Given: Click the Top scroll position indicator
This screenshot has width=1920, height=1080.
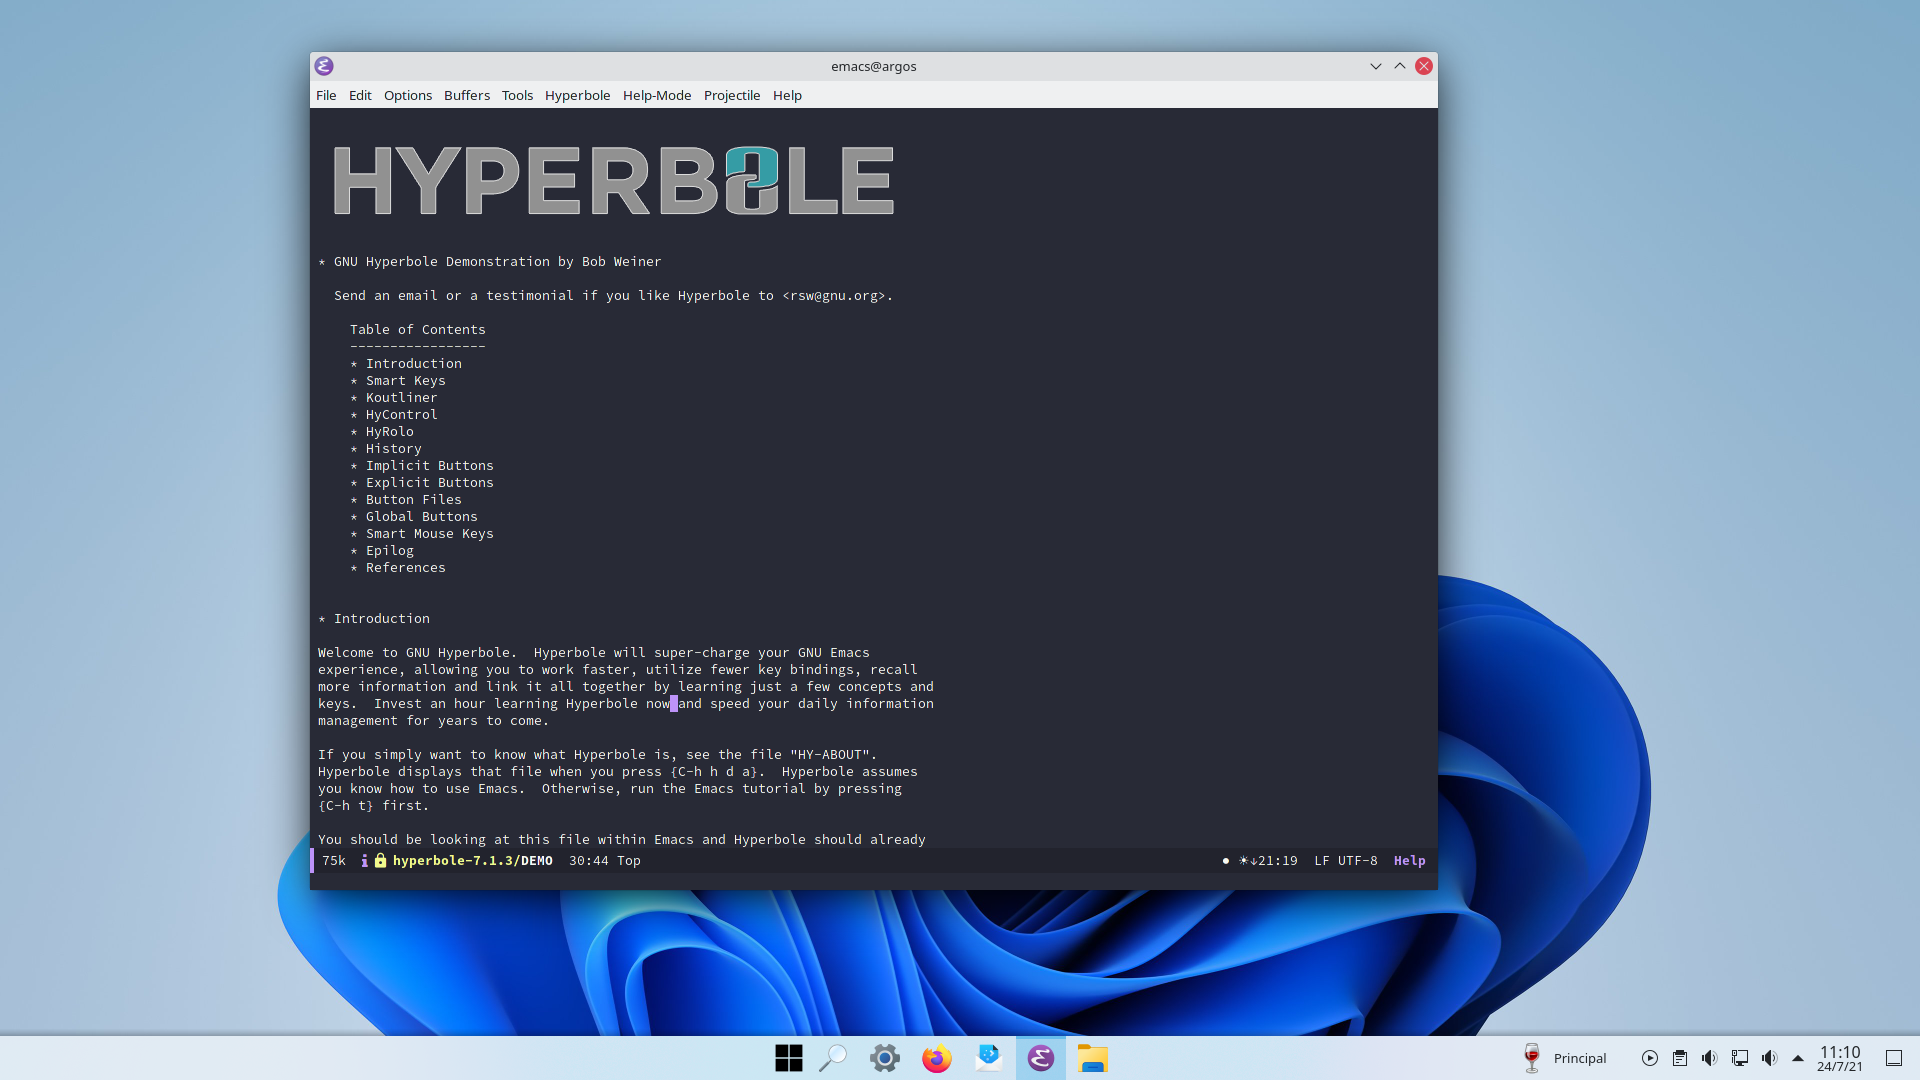Looking at the screenshot, I should (x=628, y=861).
